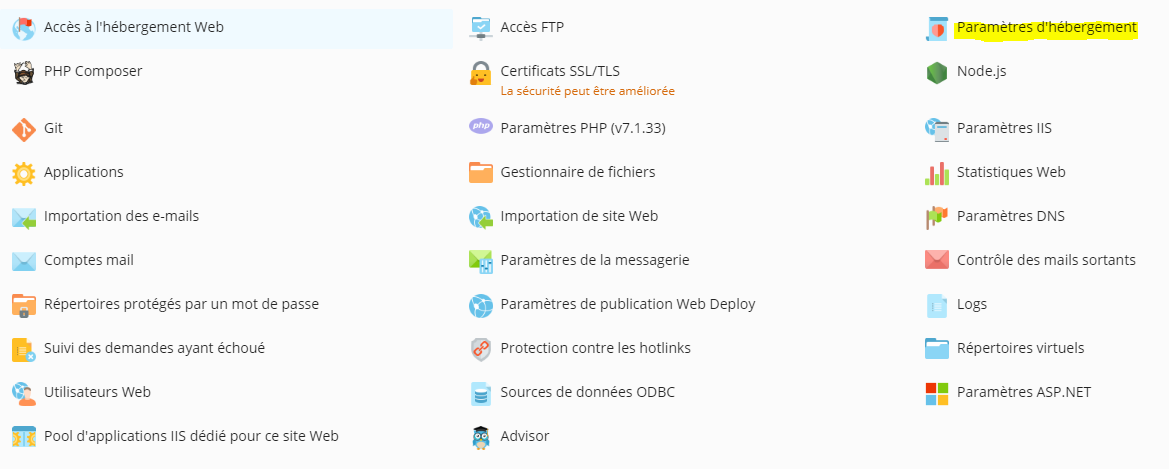The width and height of the screenshot is (1169, 469).
Task: Click the Git diamond icon
Action: click(x=24, y=129)
